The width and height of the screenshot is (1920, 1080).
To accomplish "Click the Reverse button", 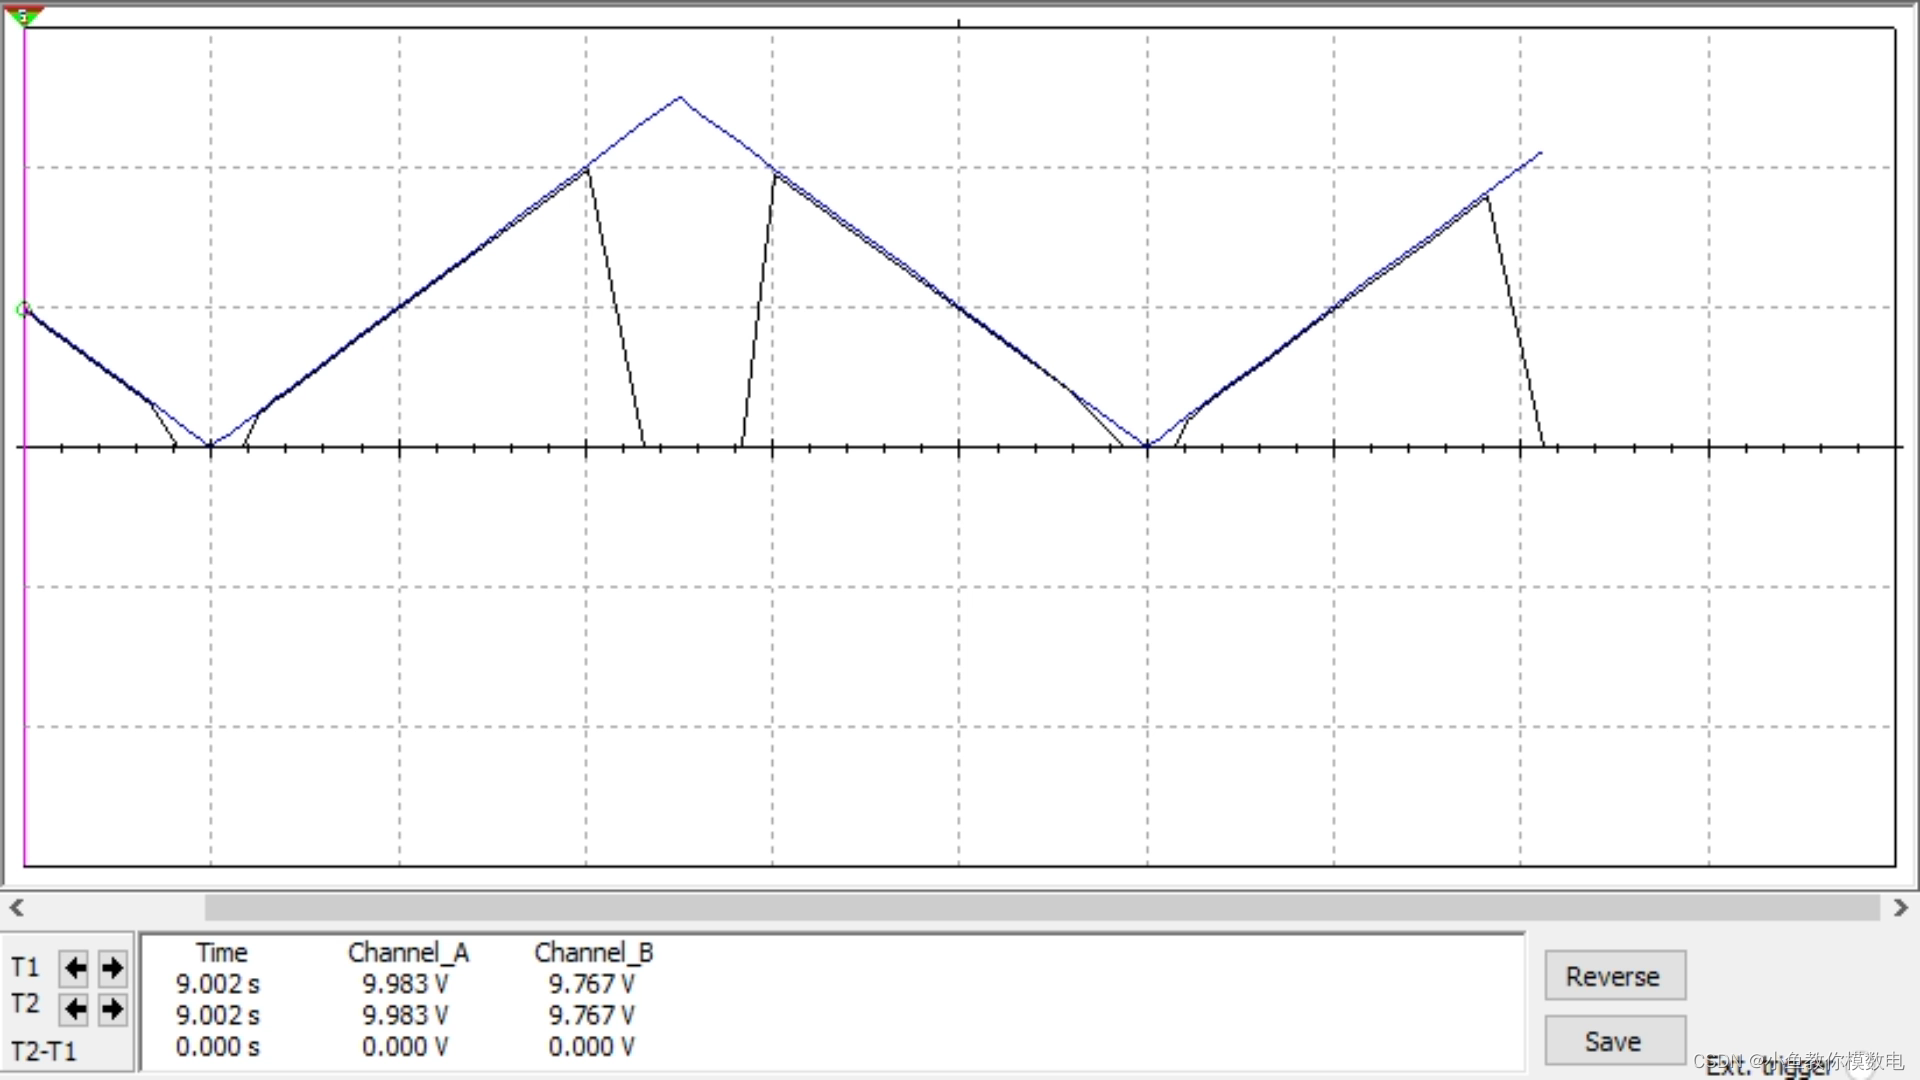I will click(x=1614, y=975).
